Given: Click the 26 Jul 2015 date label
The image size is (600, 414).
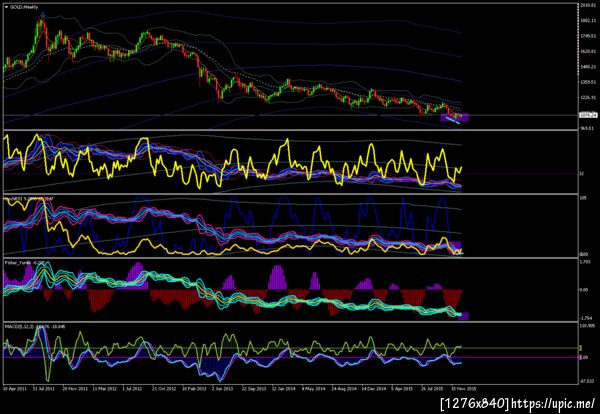Looking at the screenshot, I should (433, 388).
